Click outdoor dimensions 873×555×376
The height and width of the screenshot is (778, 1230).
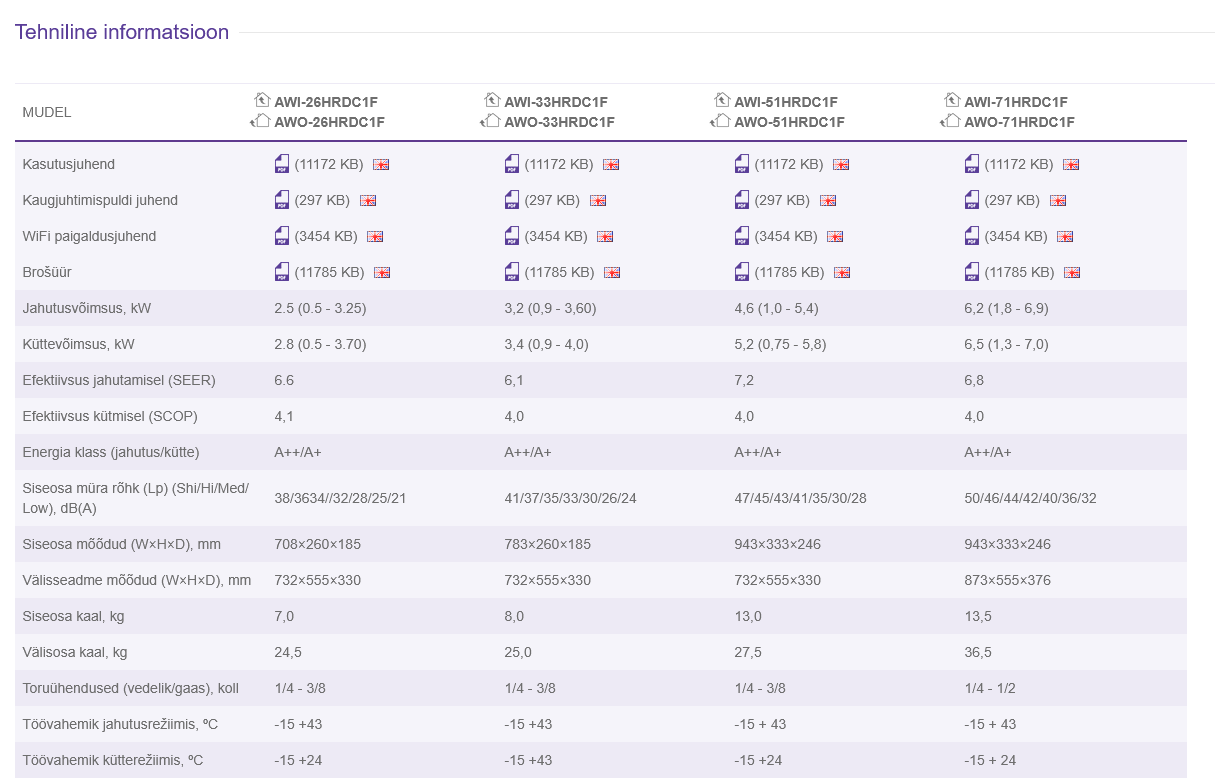pyautogui.click(x=1008, y=580)
